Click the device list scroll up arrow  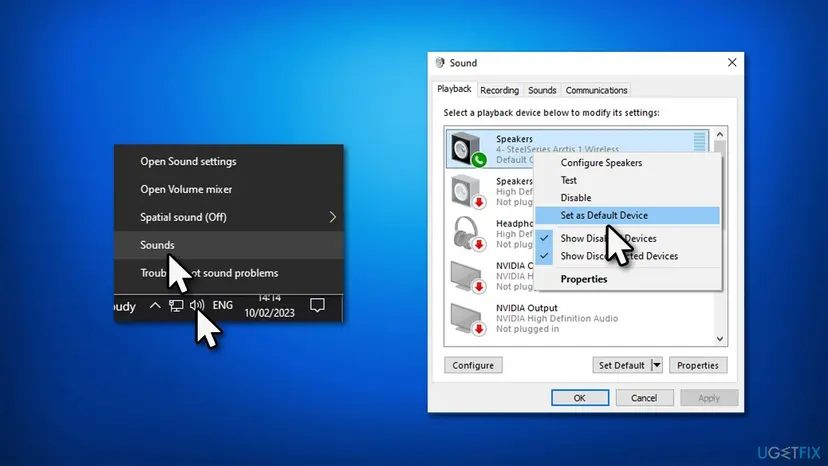pos(720,134)
